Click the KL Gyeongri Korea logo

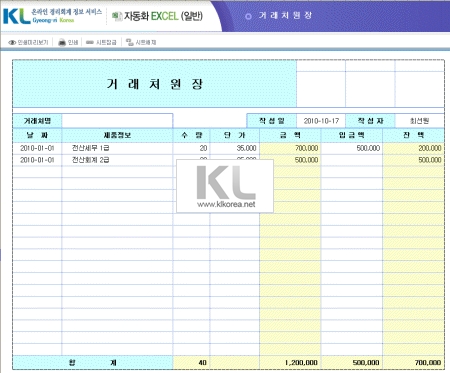(52, 16)
